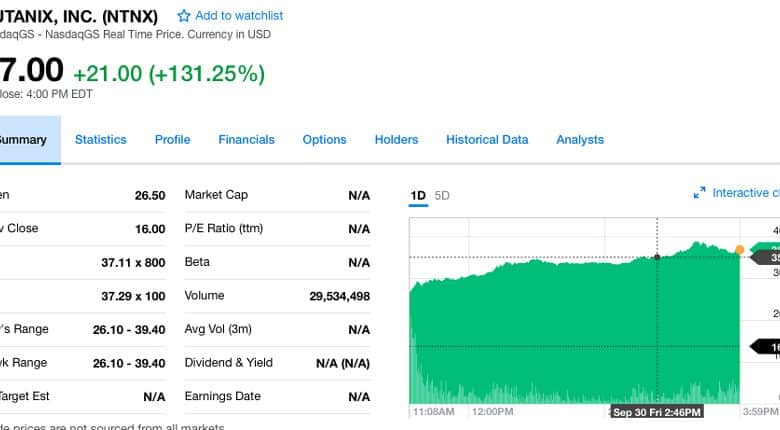The height and width of the screenshot is (430, 780).
Task: Click the Beta label
Action: coord(197,262)
